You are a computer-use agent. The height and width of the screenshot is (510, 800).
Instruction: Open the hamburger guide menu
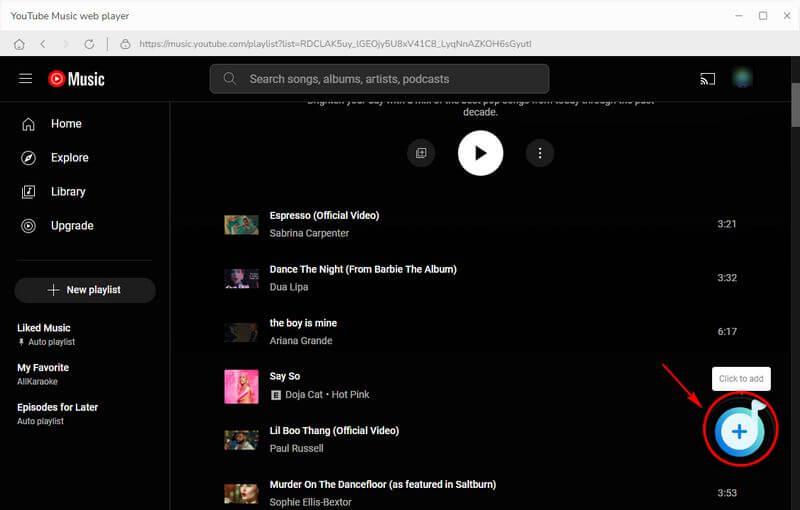(x=26, y=79)
